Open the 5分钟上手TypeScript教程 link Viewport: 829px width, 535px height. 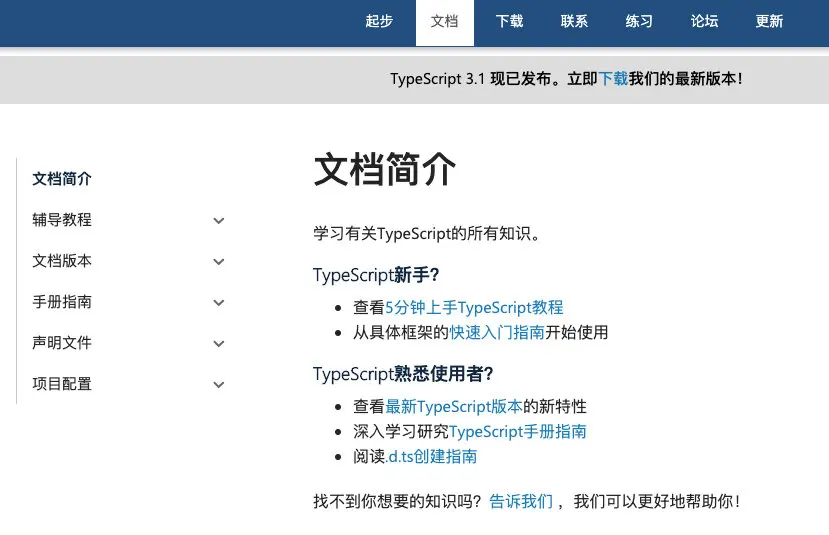pos(474,308)
